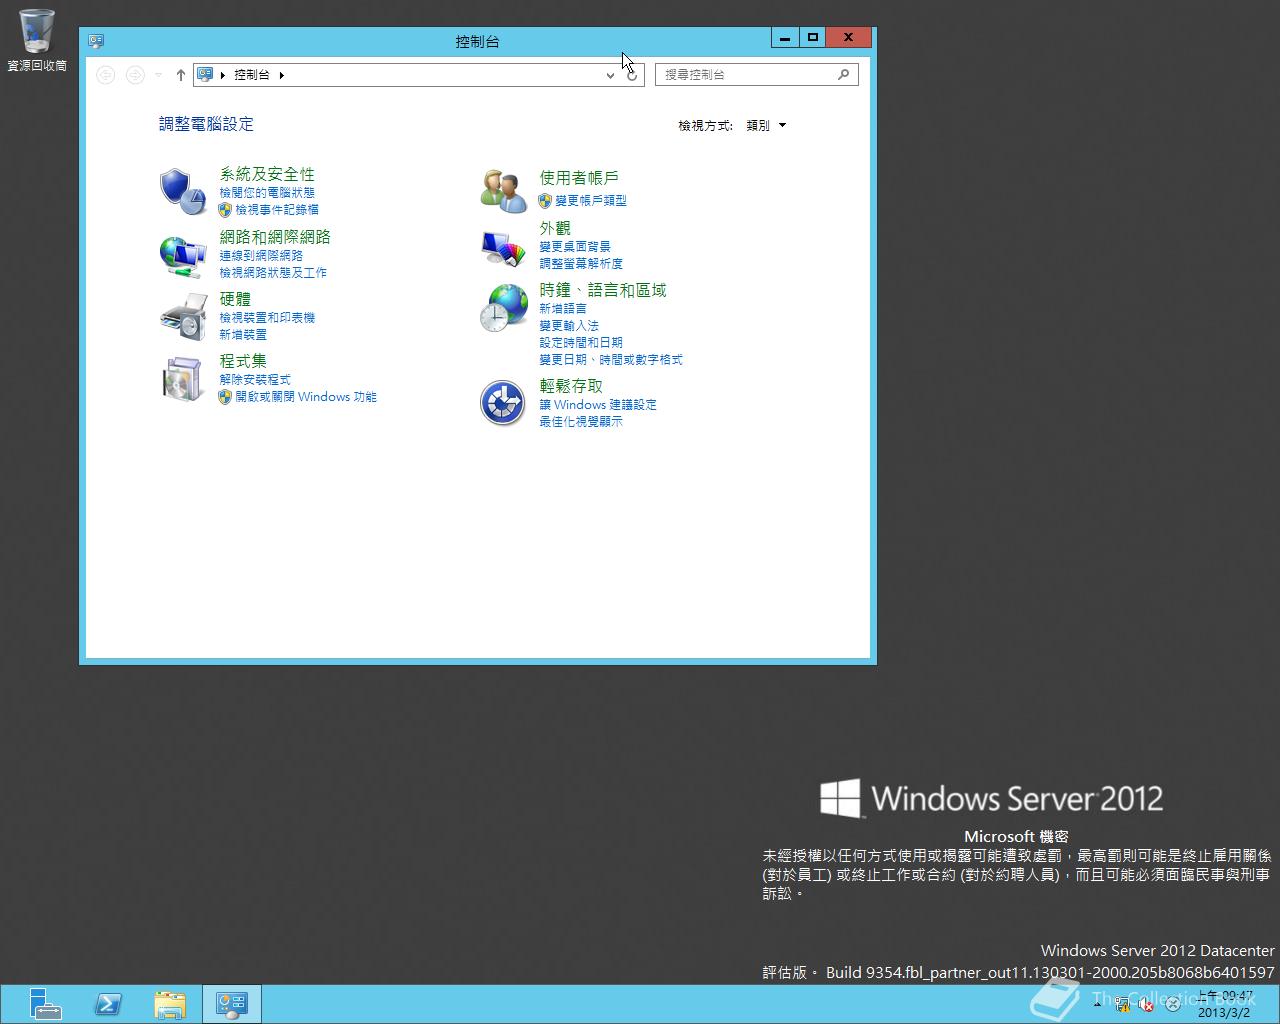
Task: Open the 資源回收筒 desktop icon
Action: tap(37, 40)
